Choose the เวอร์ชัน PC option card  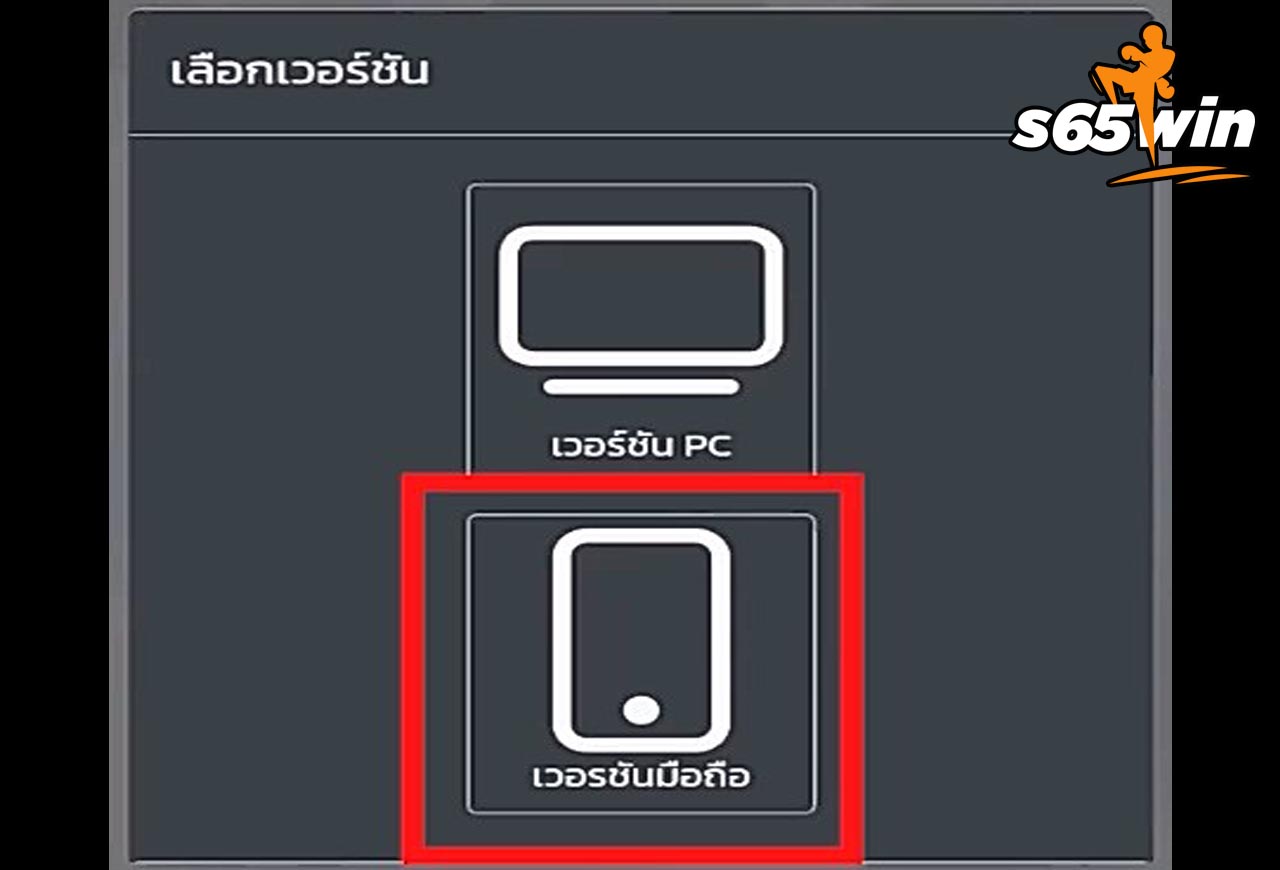coord(640,328)
